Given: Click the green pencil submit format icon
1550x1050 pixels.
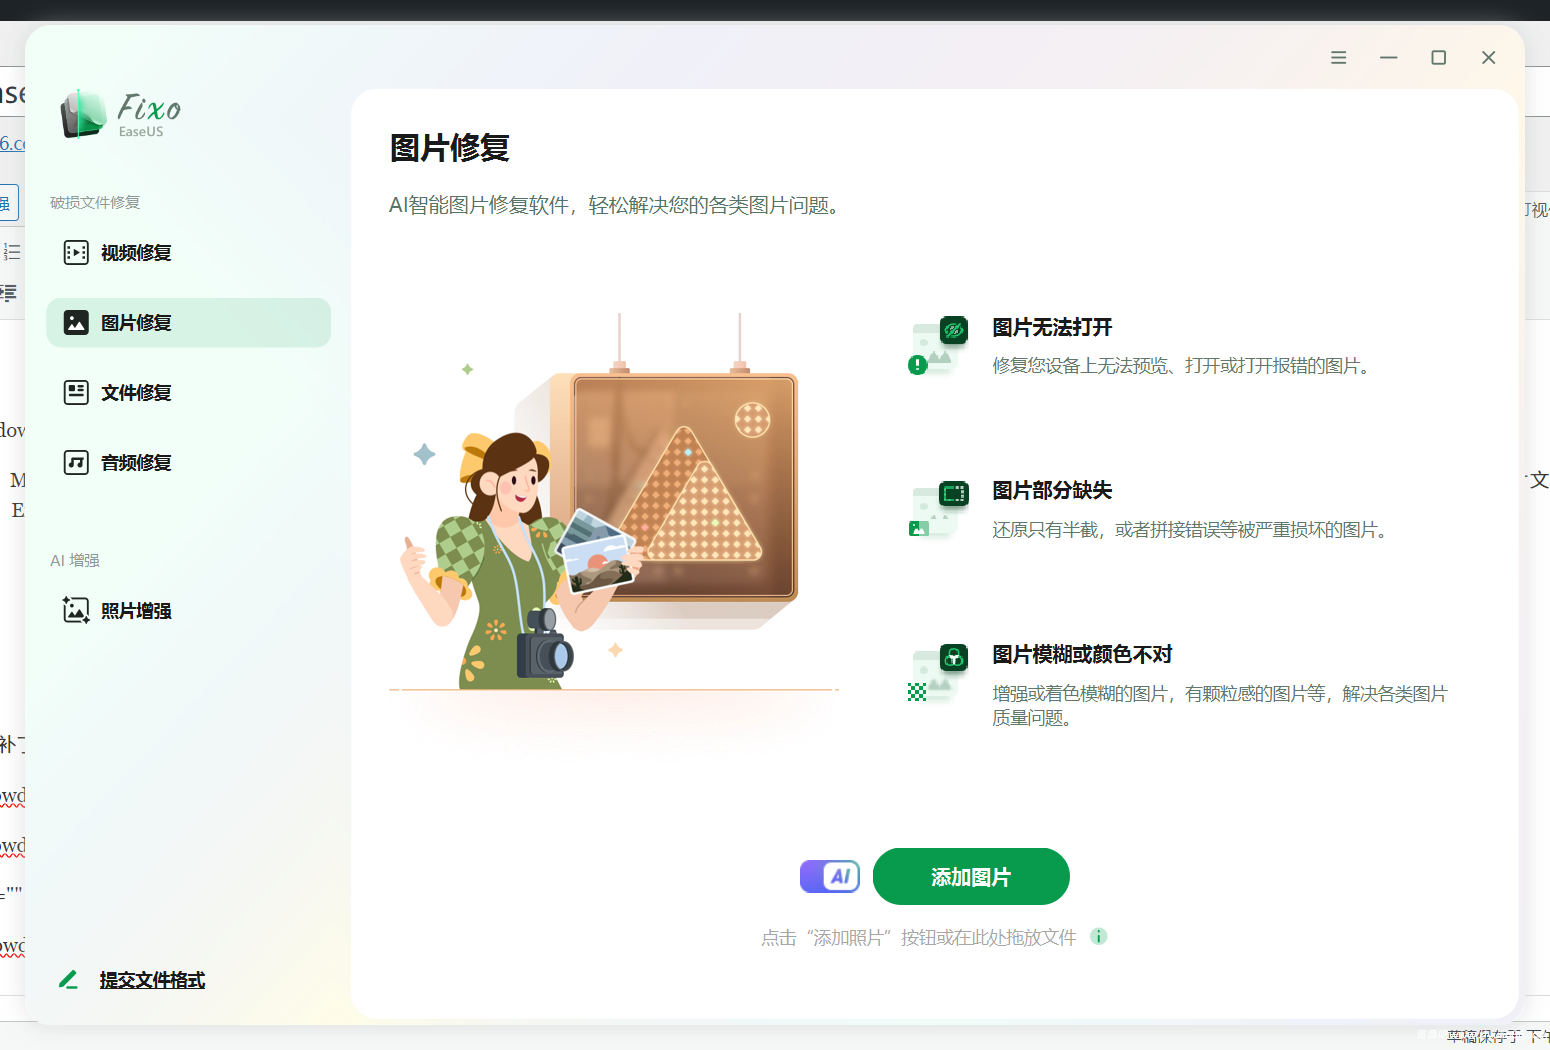Looking at the screenshot, I should click(x=68, y=980).
